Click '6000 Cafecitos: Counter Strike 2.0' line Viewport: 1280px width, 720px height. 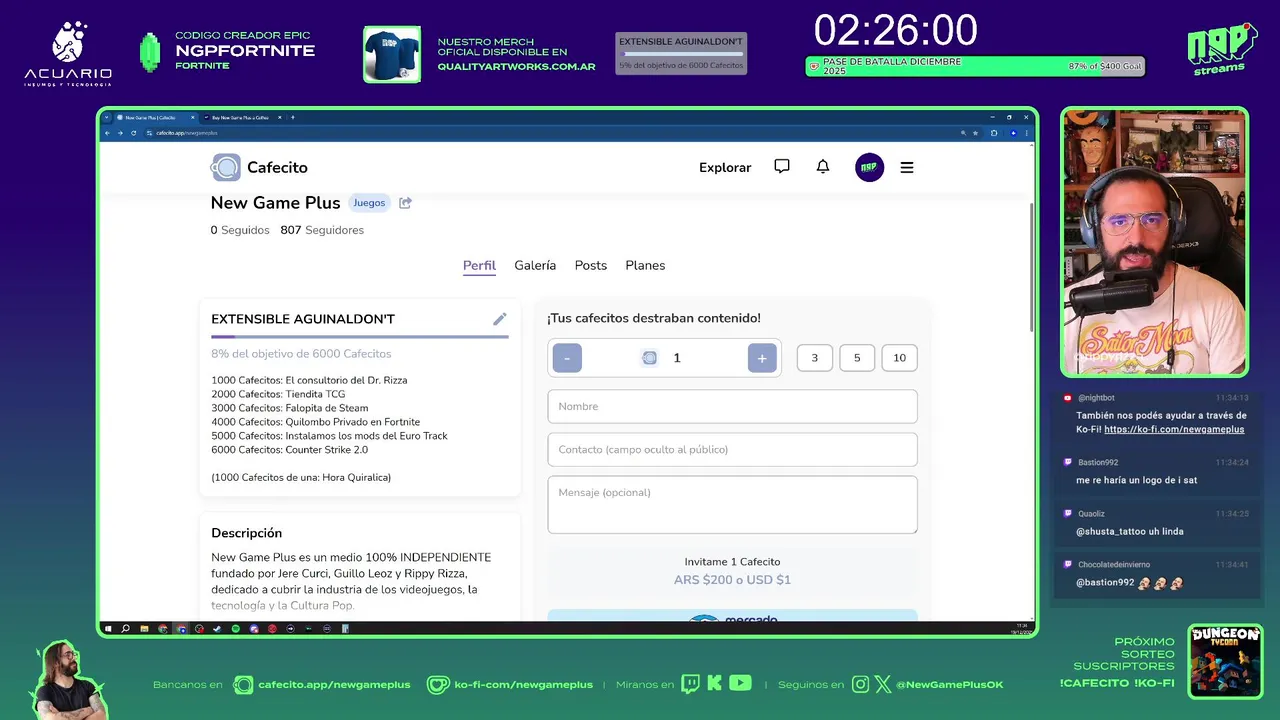tap(289, 450)
